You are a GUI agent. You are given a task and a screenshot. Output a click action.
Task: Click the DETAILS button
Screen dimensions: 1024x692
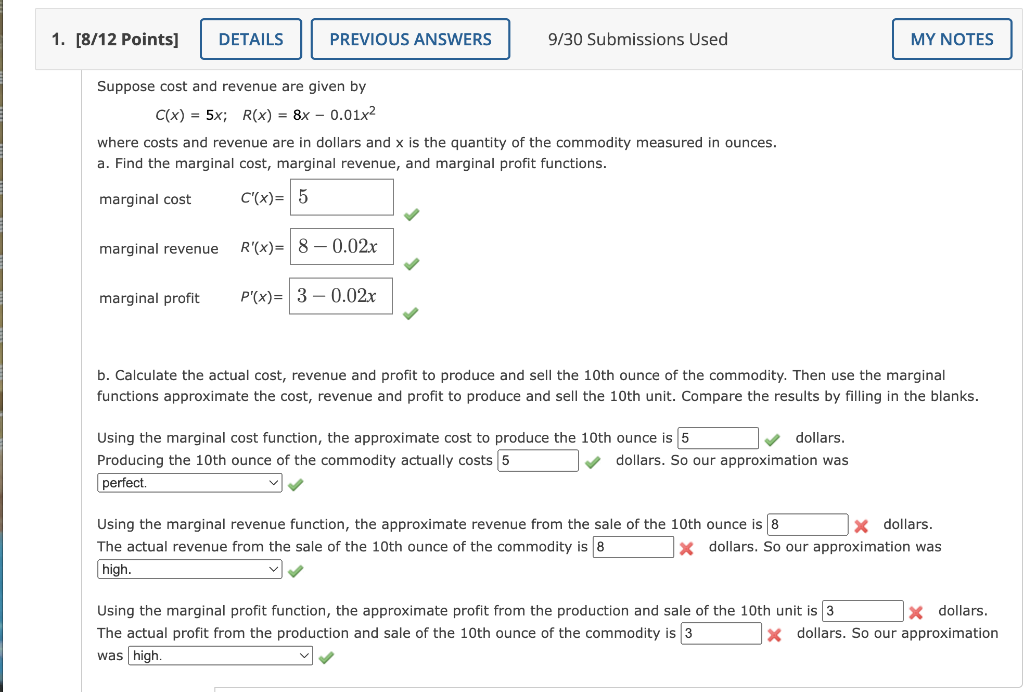coord(250,38)
